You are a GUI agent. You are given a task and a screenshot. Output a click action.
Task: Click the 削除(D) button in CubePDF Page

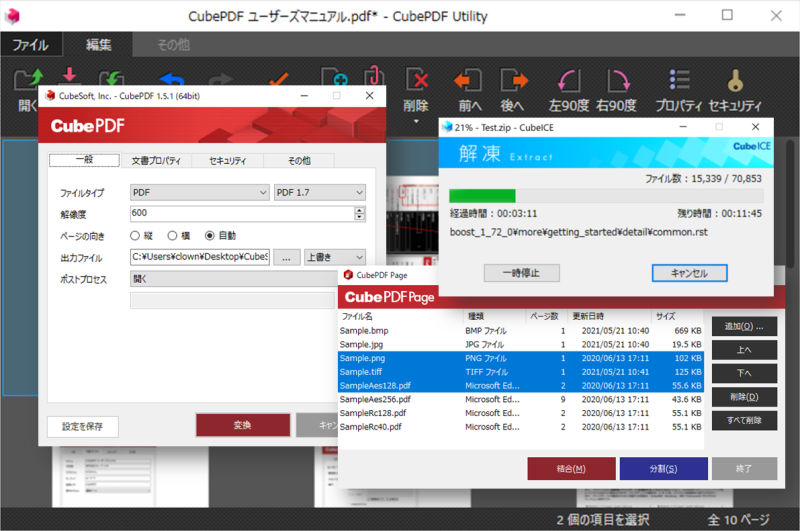pyautogui.click(x=744, y=397)
